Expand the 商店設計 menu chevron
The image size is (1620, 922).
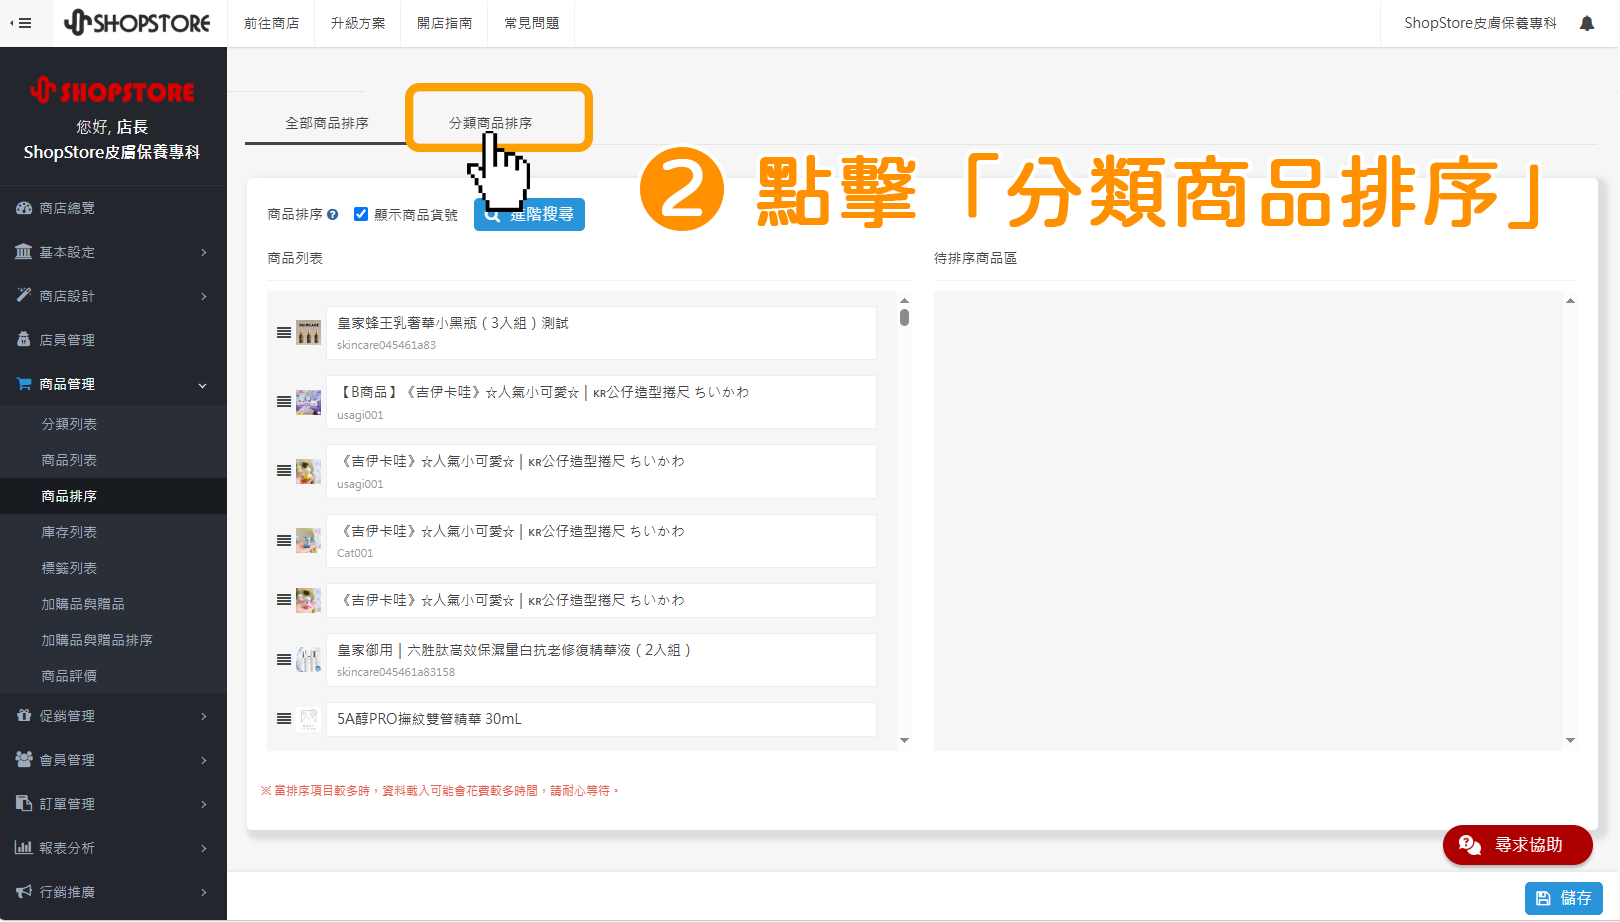click(x=203, y=296)
